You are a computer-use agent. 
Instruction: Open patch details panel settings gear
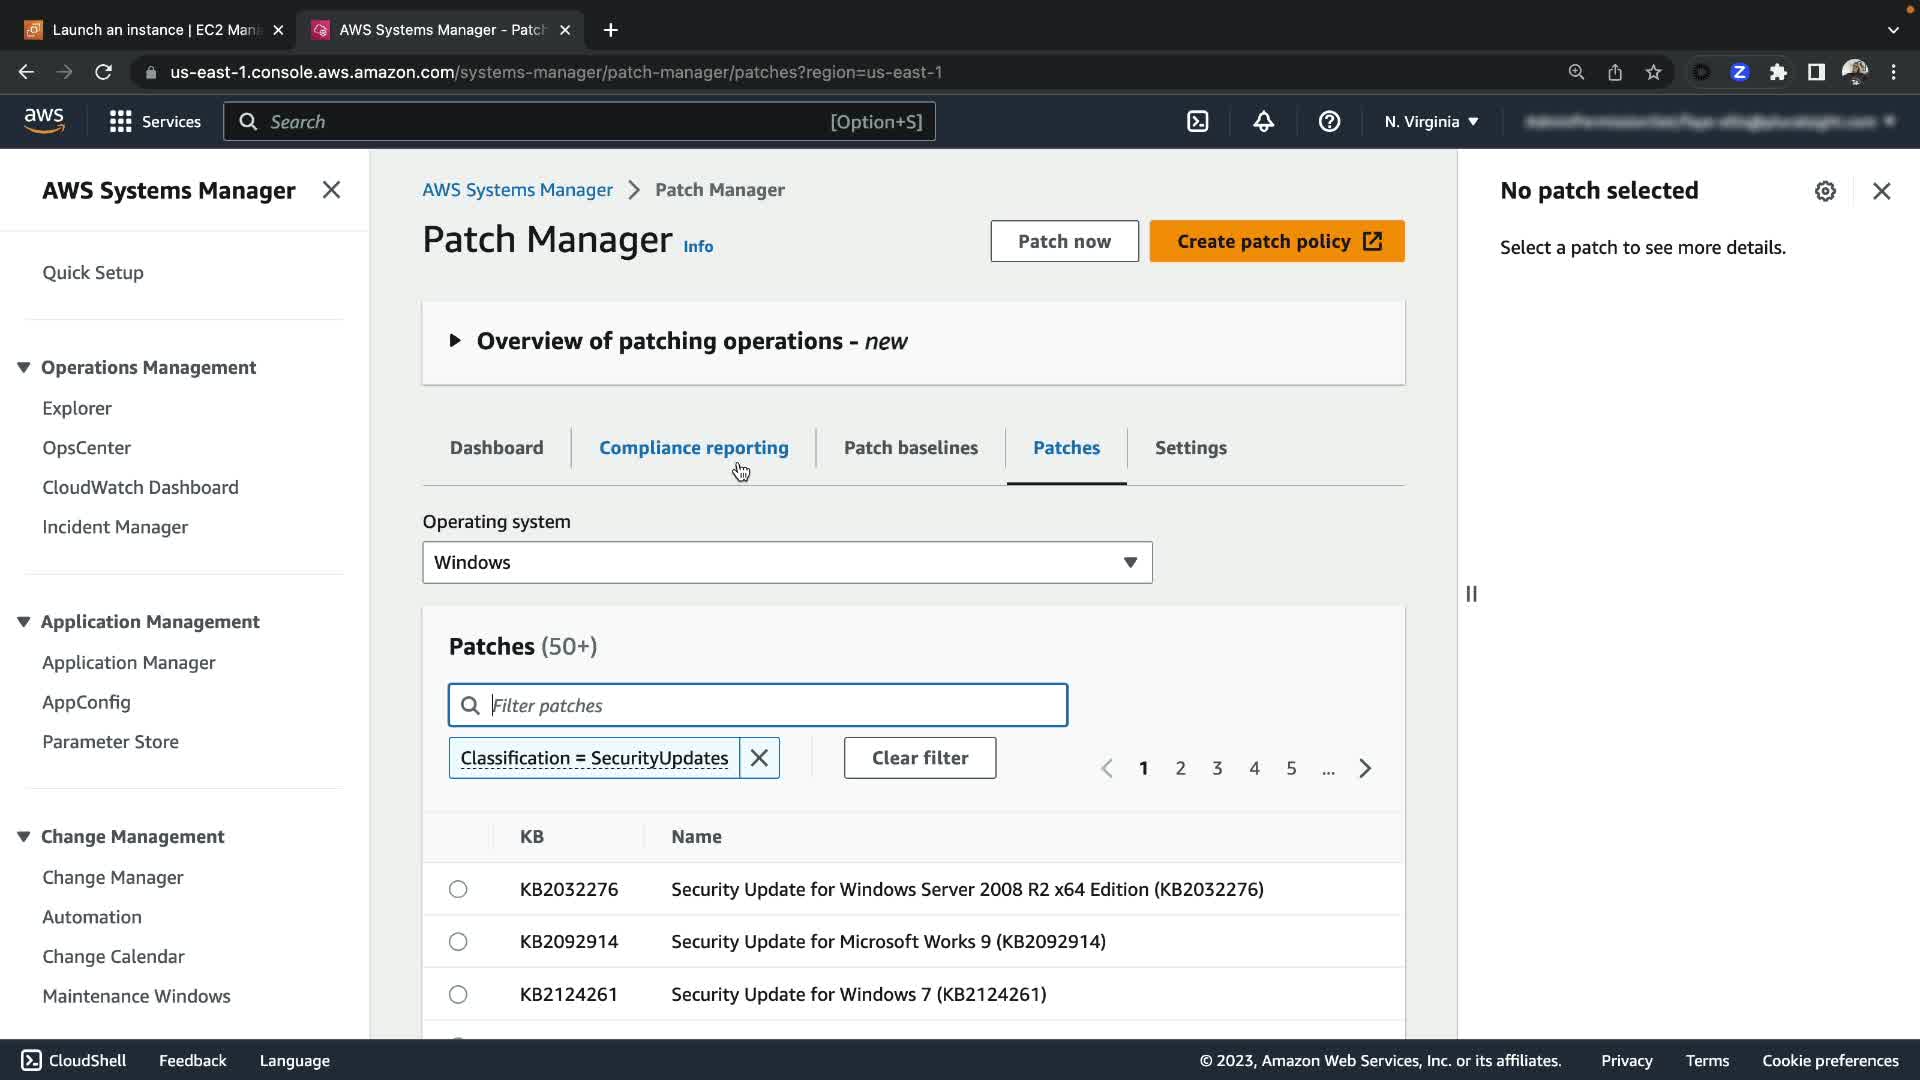coord(1825,191)
